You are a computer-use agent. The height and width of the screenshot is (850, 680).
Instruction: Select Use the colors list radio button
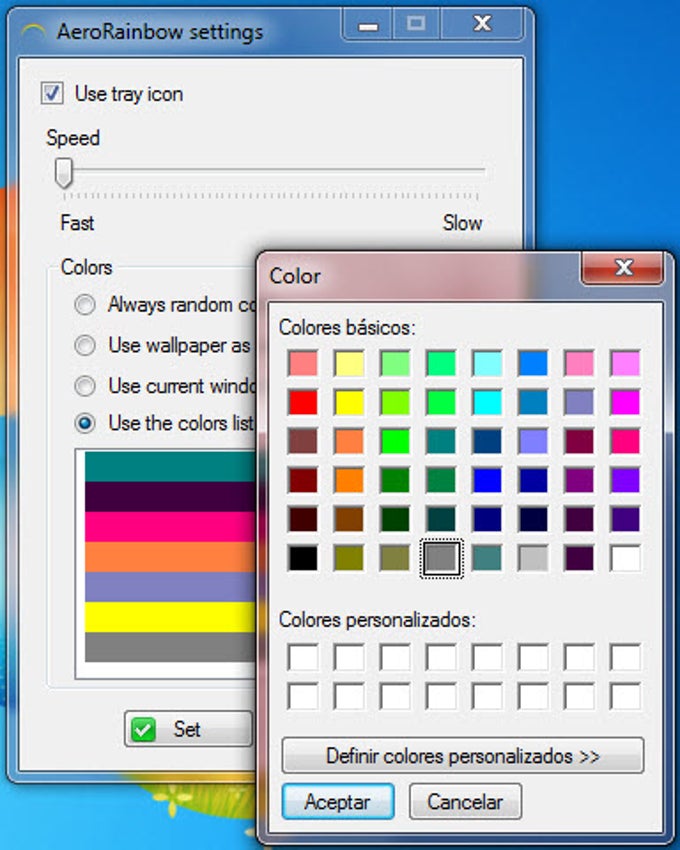click(85, 423)
